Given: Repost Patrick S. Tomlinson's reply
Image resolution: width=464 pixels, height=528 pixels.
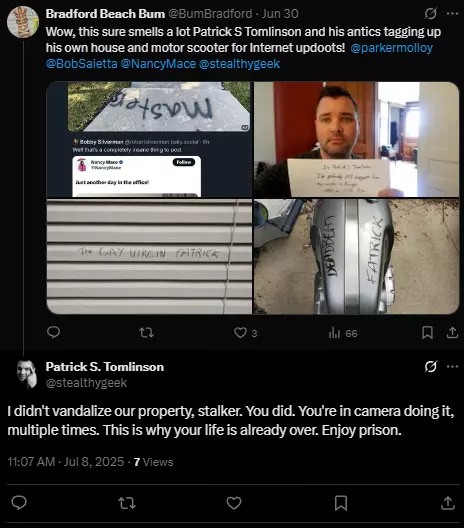Looking at the screenshot, I should 127,503.
